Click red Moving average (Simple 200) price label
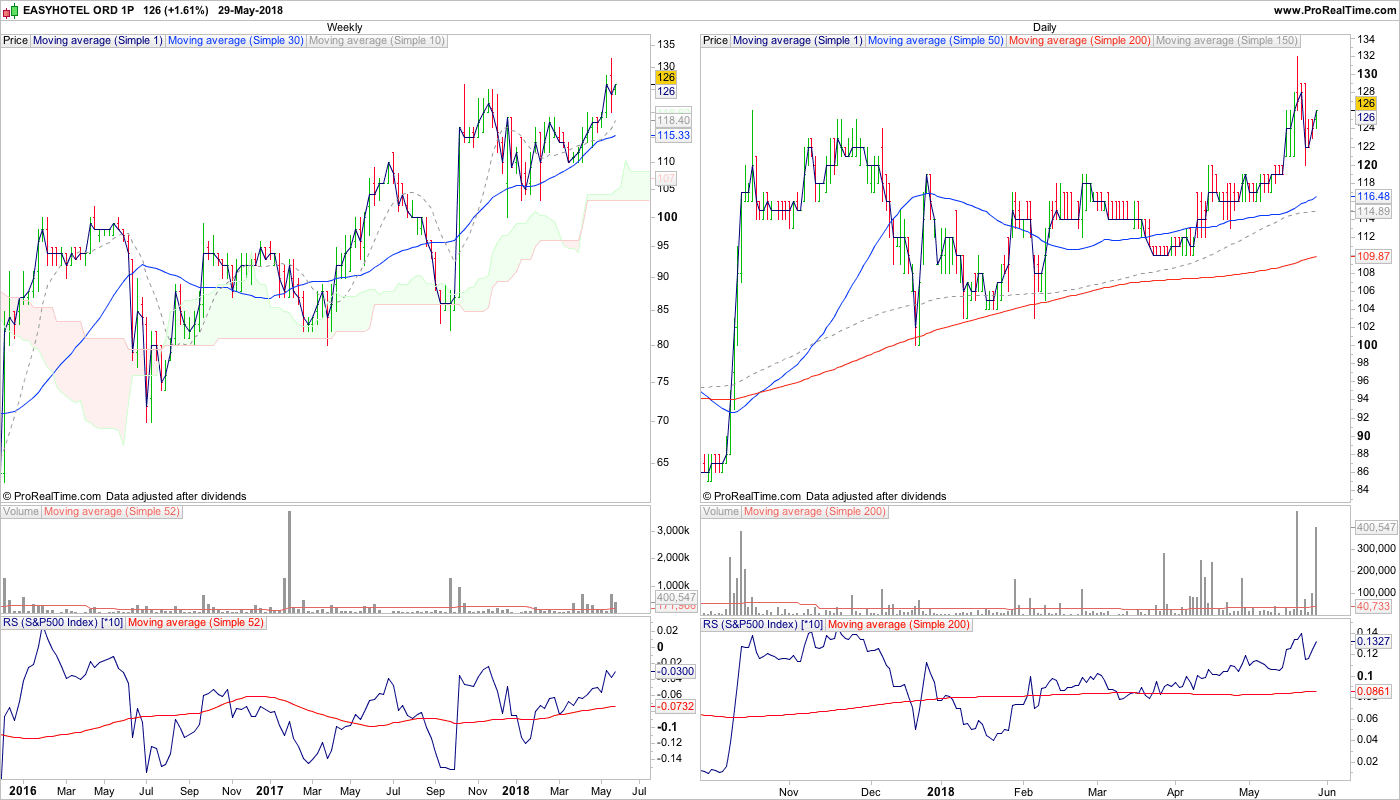The height and width of the screenshot is (800, 1400). 1079,41
